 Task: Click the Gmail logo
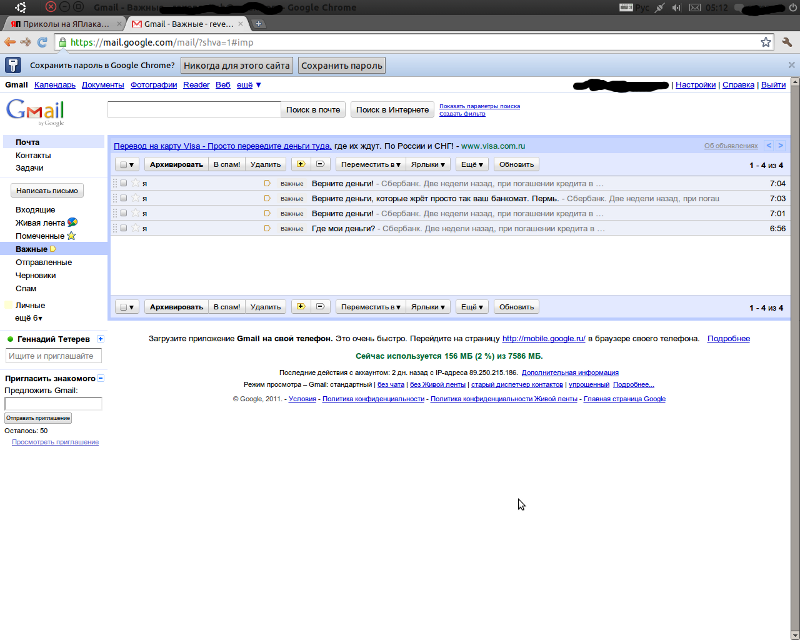point(35,112)
